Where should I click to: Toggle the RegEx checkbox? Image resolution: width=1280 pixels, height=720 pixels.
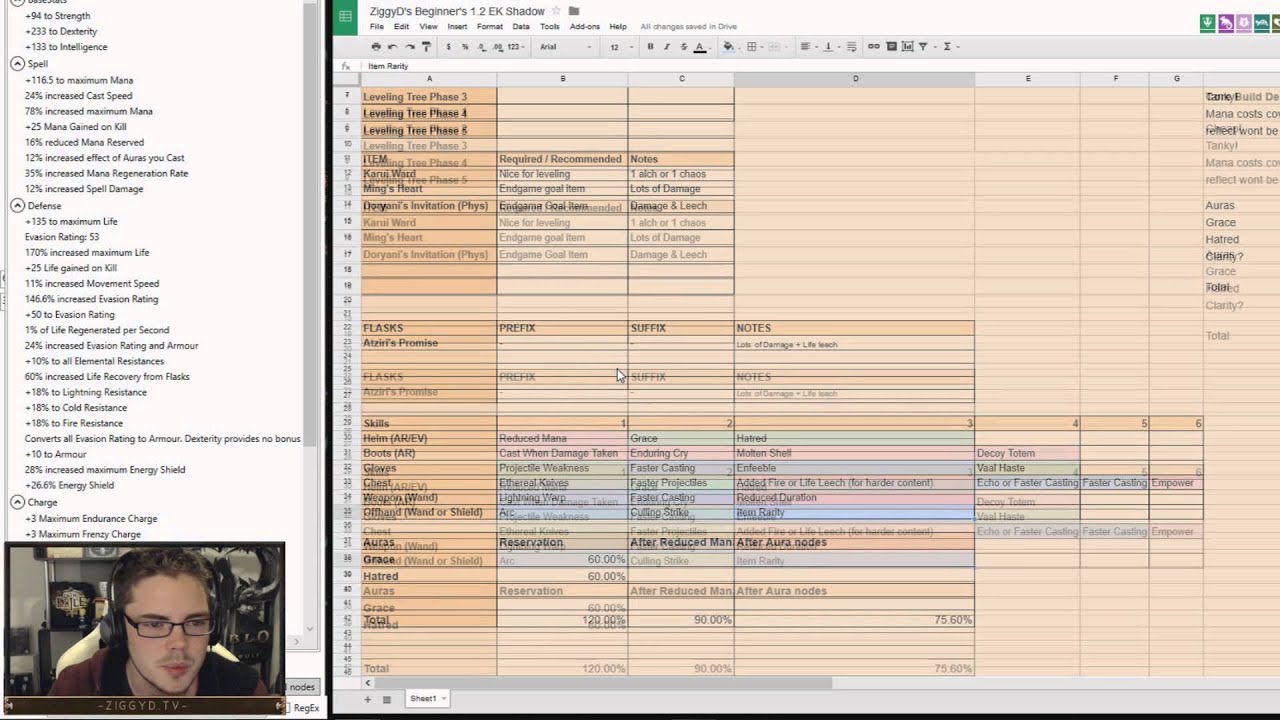click(288, 708)
